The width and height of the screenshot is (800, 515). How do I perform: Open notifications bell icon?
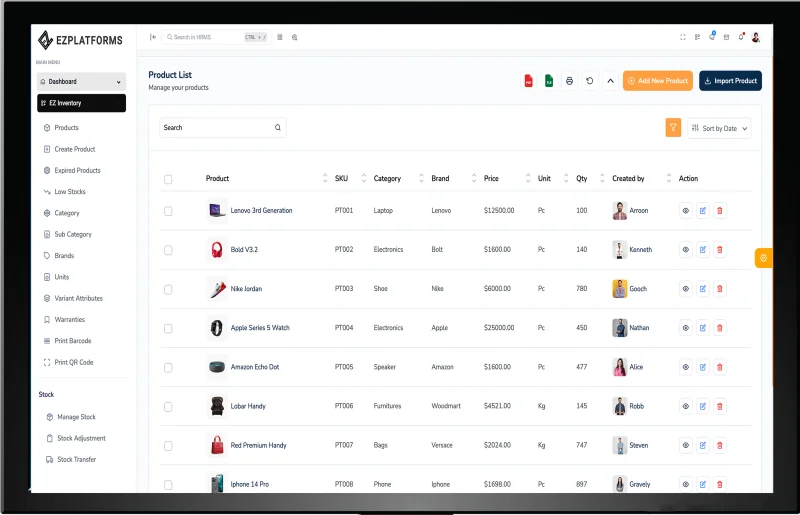[x=741, y=37]
